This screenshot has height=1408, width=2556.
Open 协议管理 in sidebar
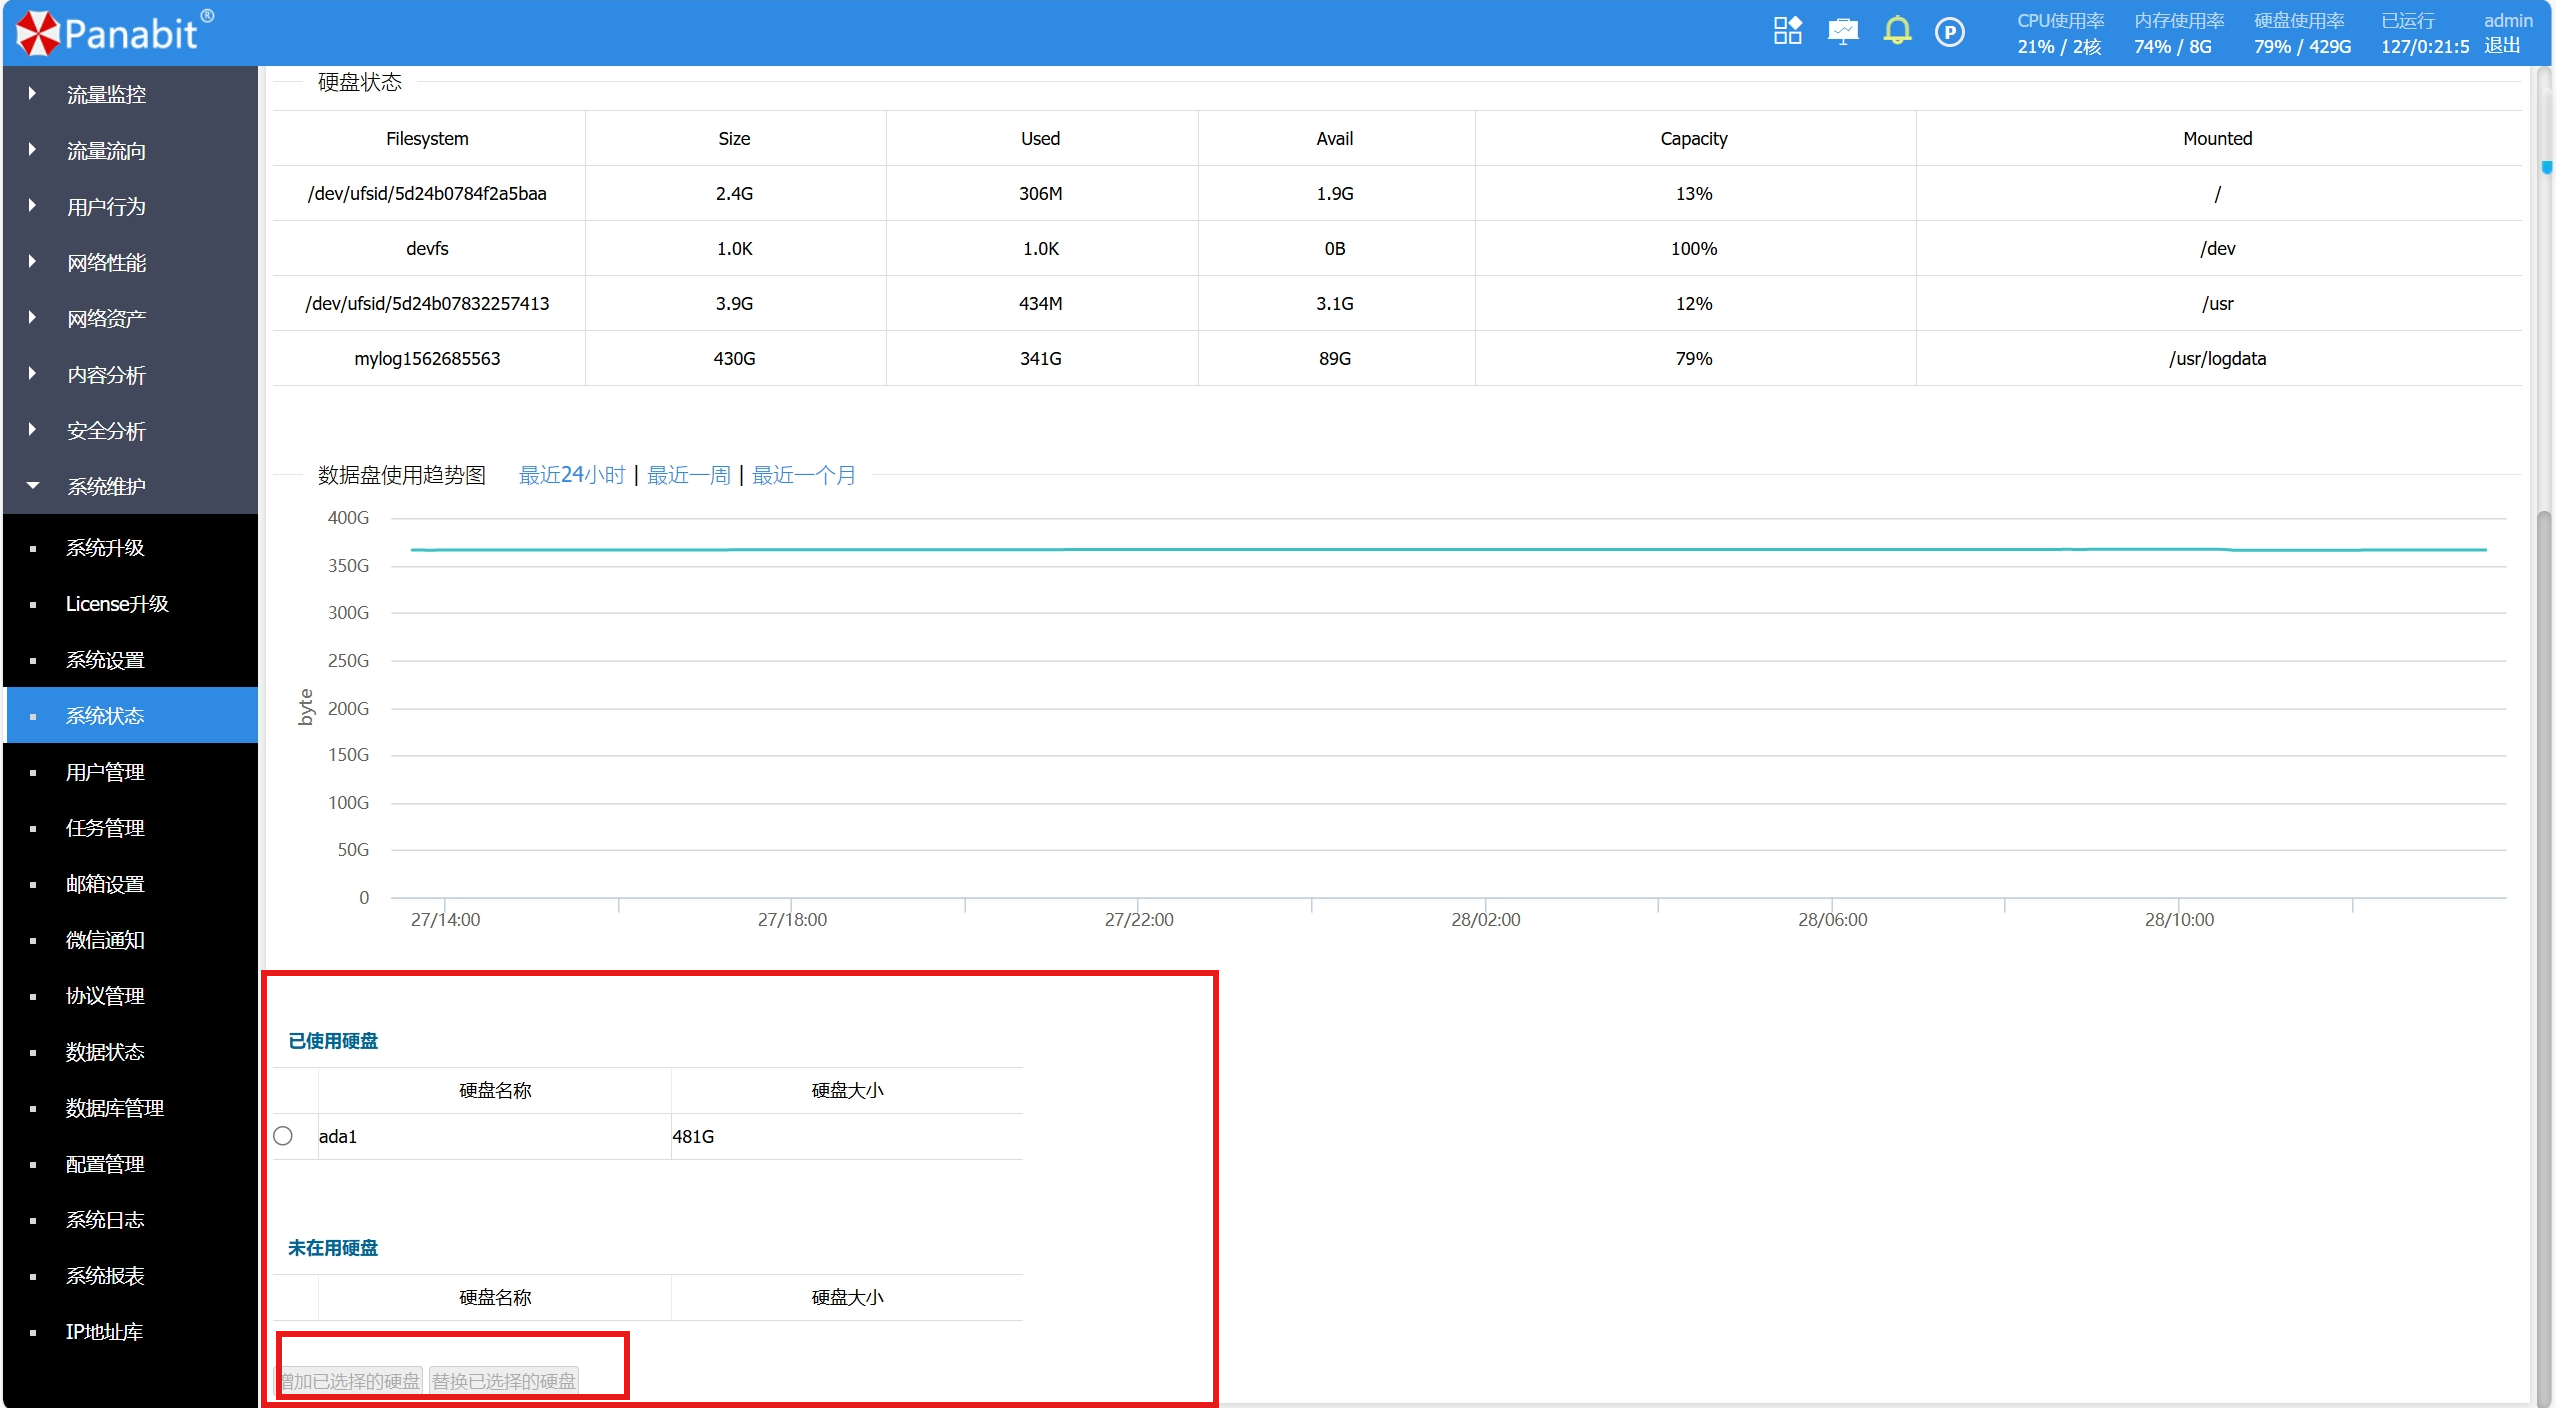pos(130,996)
